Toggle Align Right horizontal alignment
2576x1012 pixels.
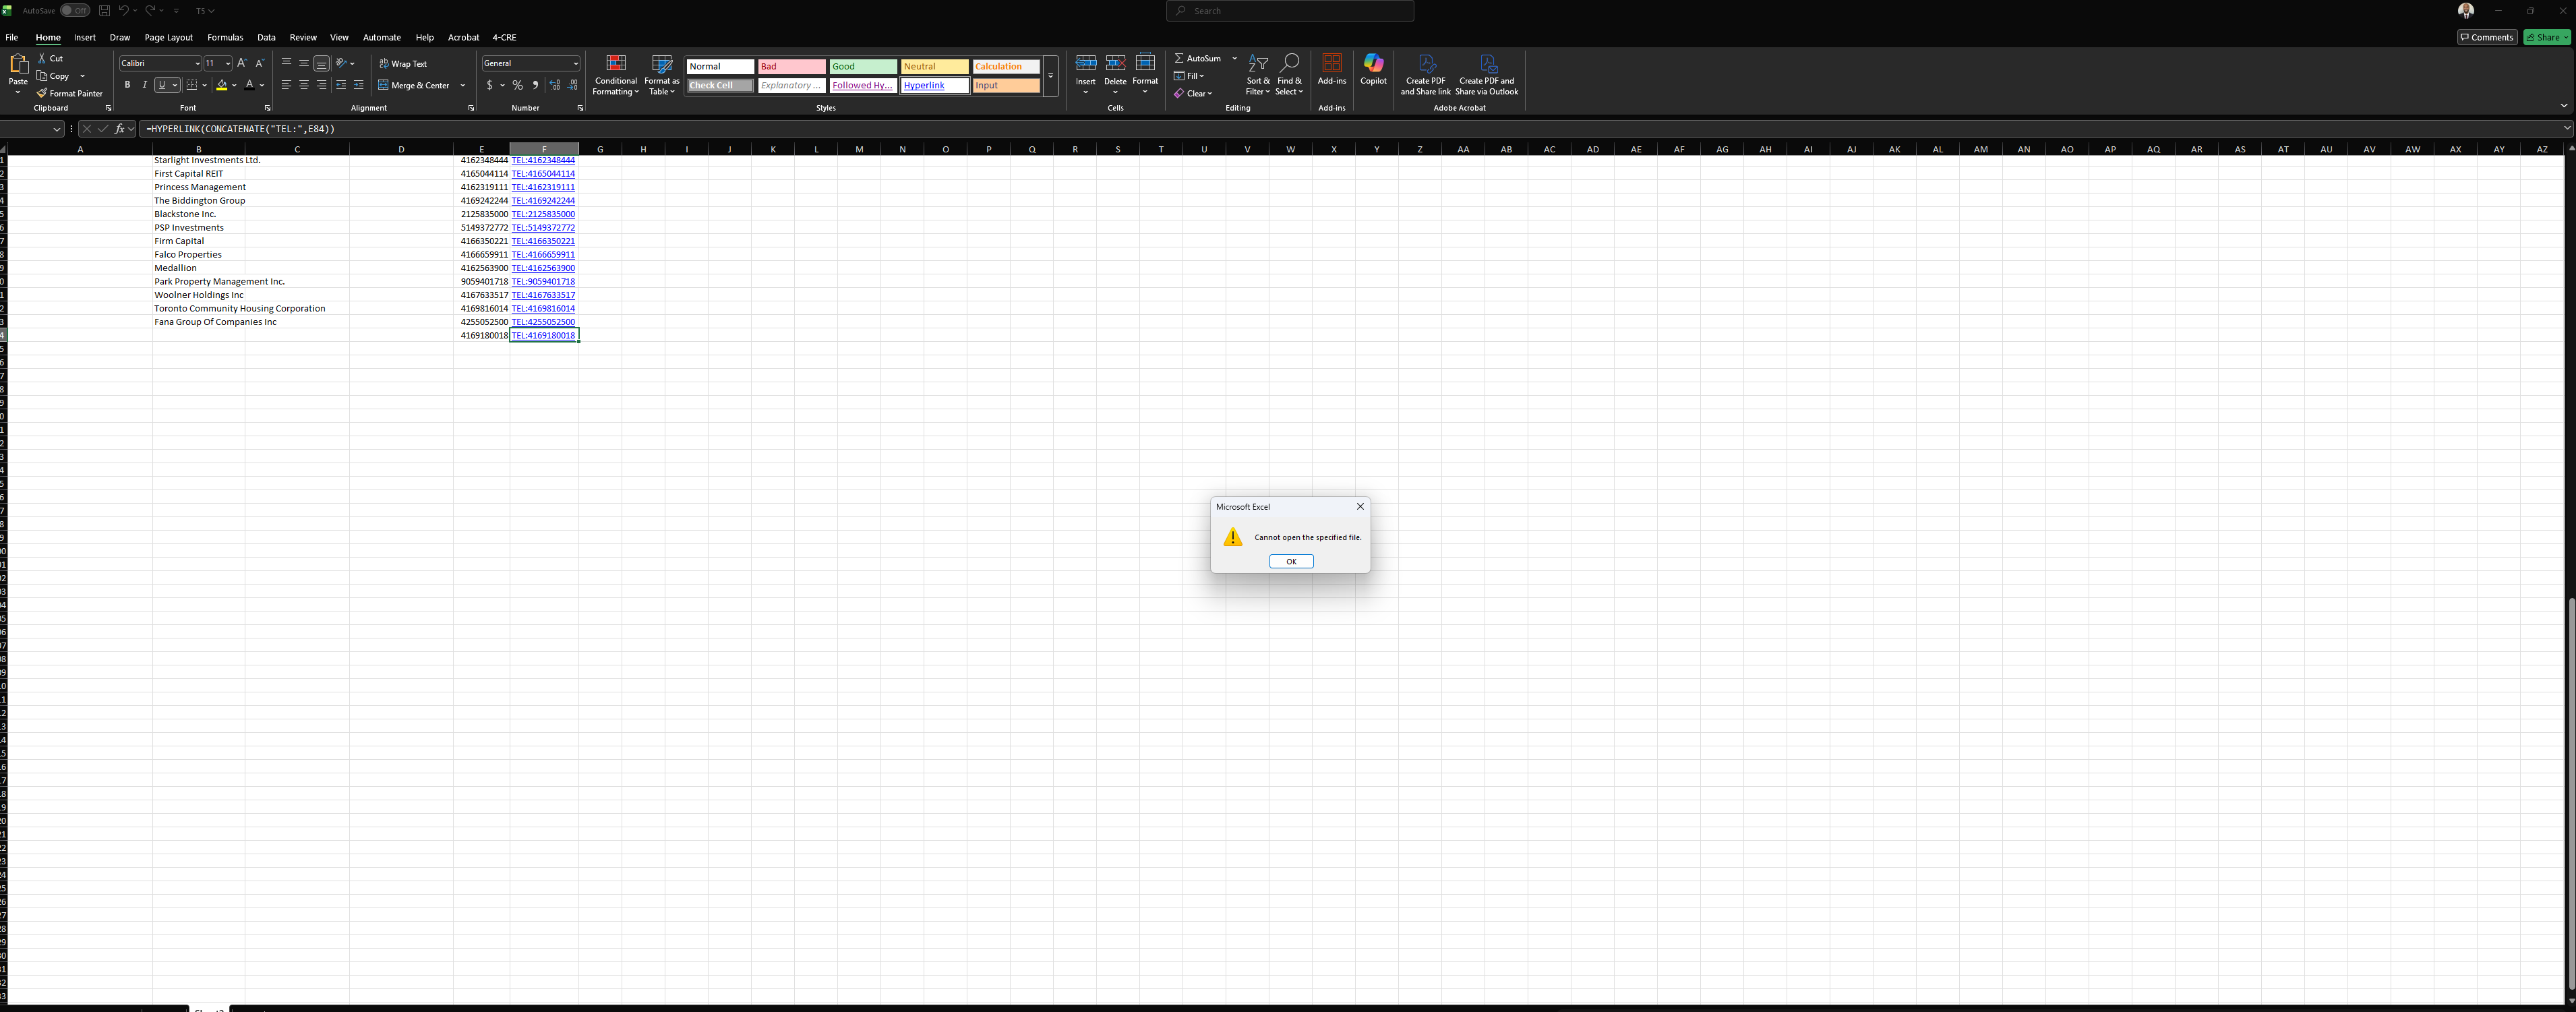tap(321, 85)
